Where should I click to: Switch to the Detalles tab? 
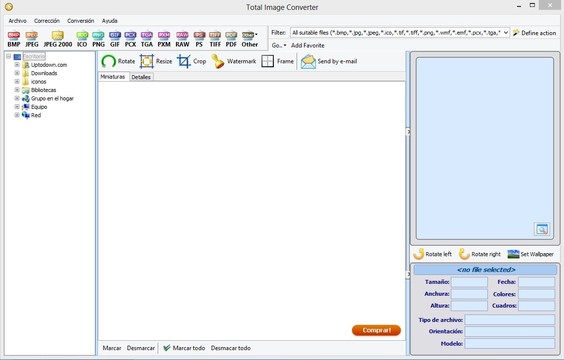[x=141, y=77]
